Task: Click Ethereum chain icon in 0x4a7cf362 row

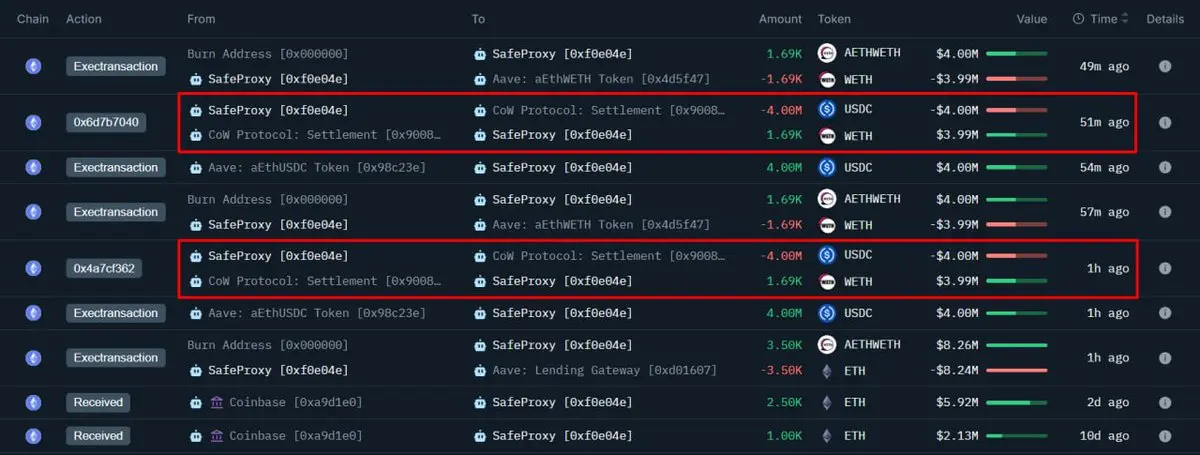Action: [34, 268]
